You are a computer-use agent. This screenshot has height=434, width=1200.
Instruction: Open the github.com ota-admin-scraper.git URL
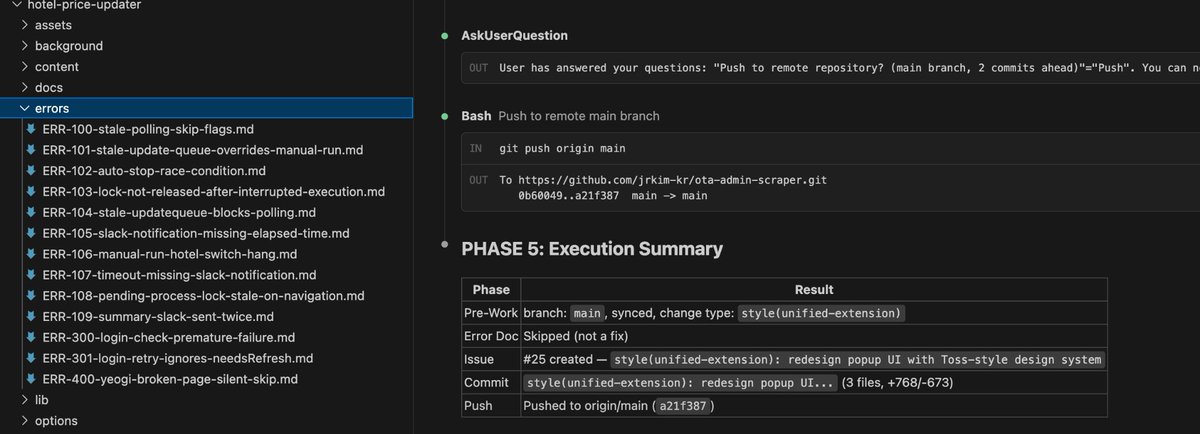(x=672, y=180)
